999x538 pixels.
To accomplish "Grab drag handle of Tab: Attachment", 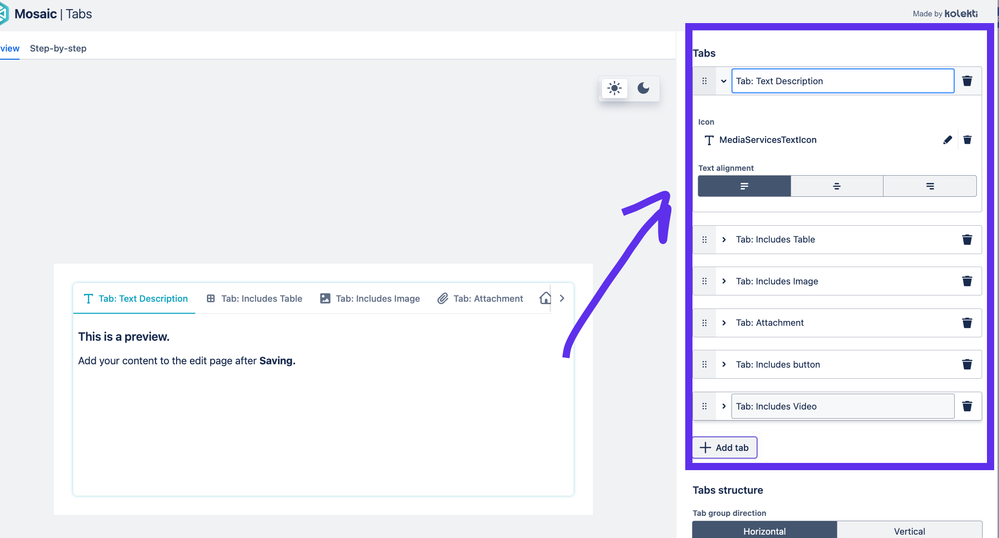I will click(x=704, y=323).
